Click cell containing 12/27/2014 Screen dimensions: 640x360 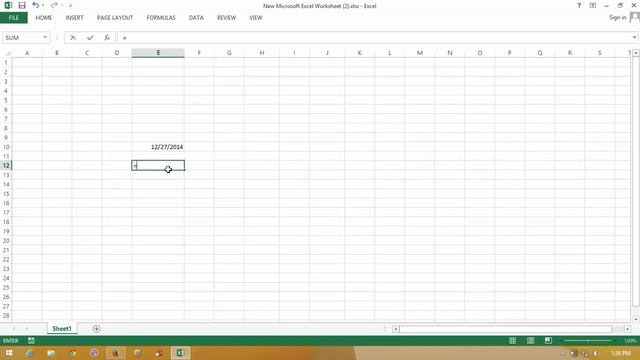158,147
